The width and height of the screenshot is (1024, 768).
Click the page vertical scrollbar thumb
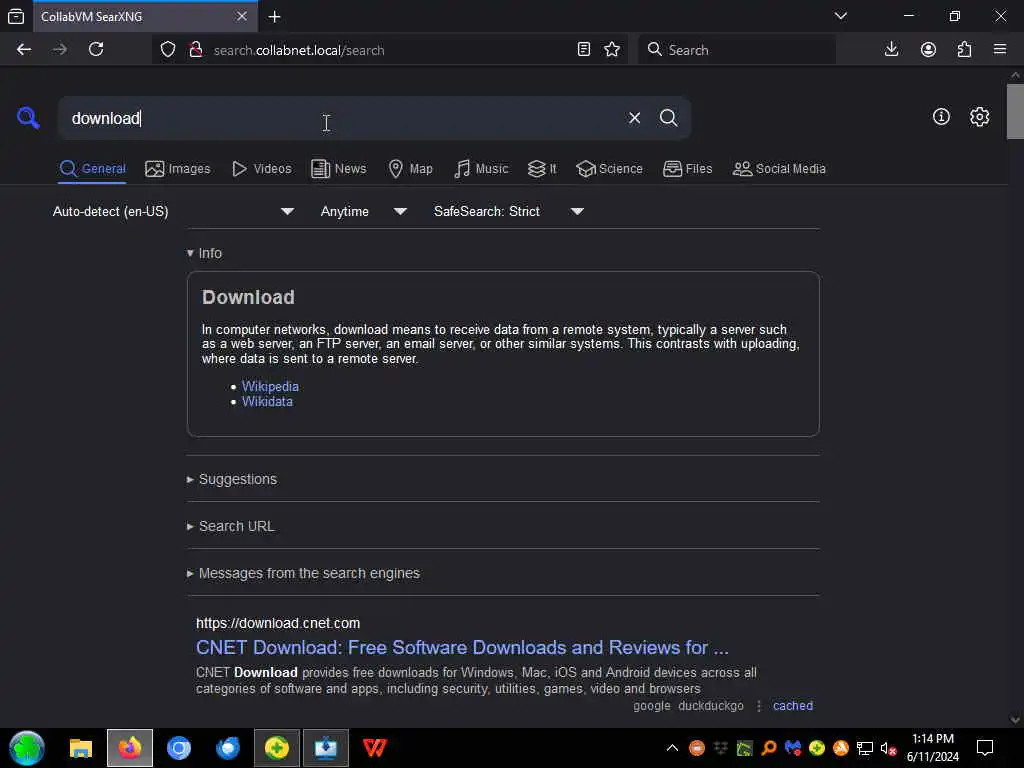pos(1015,112)
